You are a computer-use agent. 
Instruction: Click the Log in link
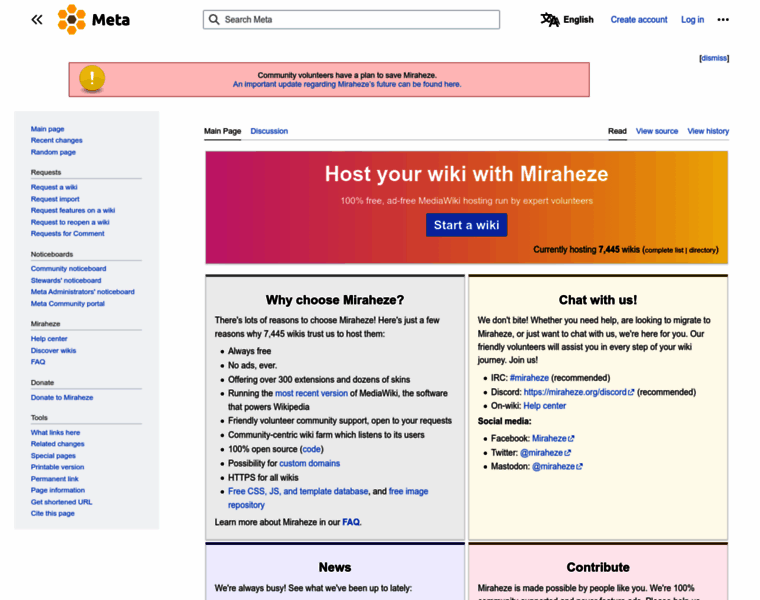(x=692, y=20)
